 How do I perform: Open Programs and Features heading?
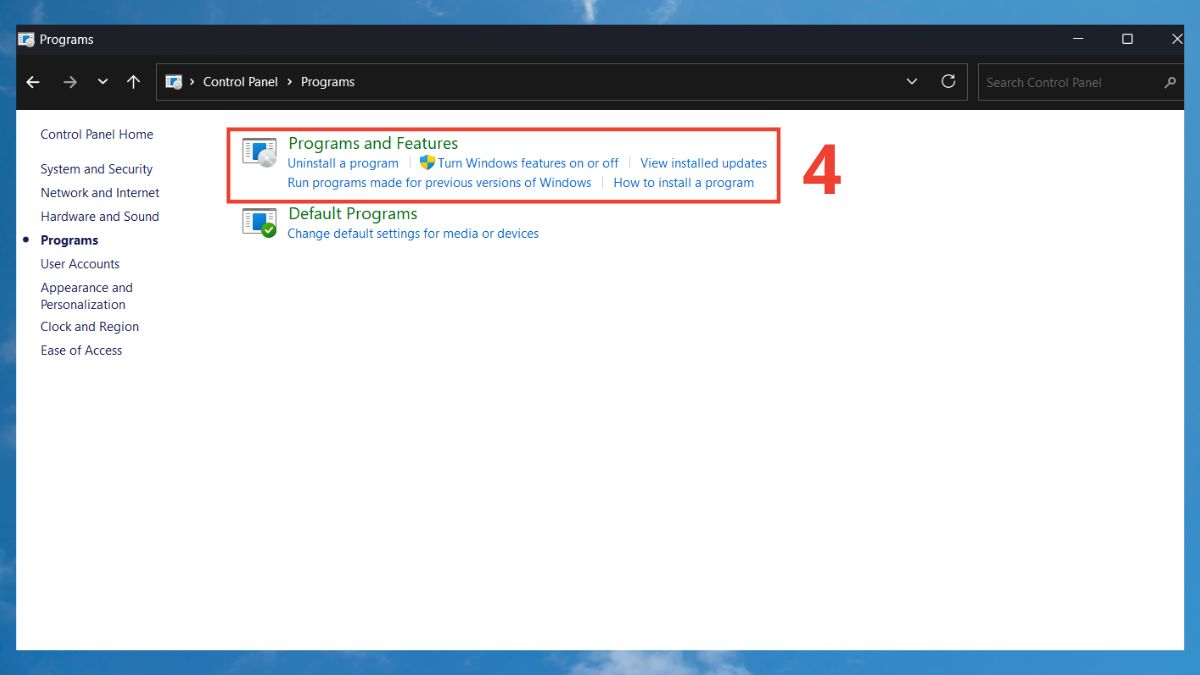coord(373,143)
